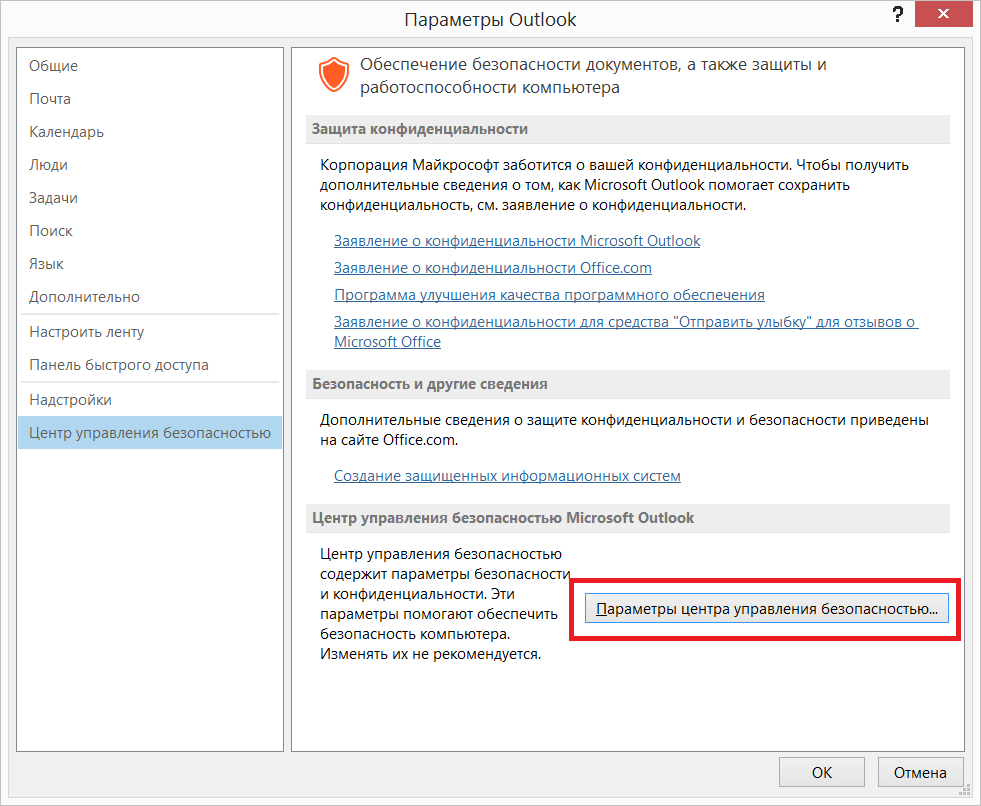
Task: Select the Календарь category in sidebar
Action: 66,131
